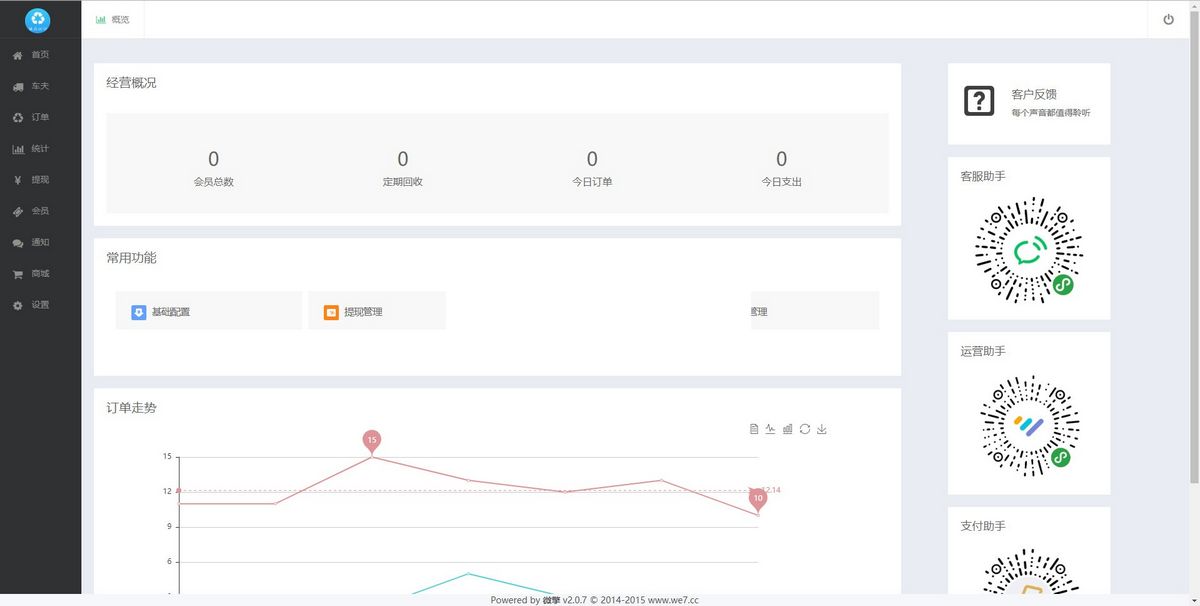Click the question mark feedback icon
Viewport: 1200px width, 606px height.
[x=979, y=101]
